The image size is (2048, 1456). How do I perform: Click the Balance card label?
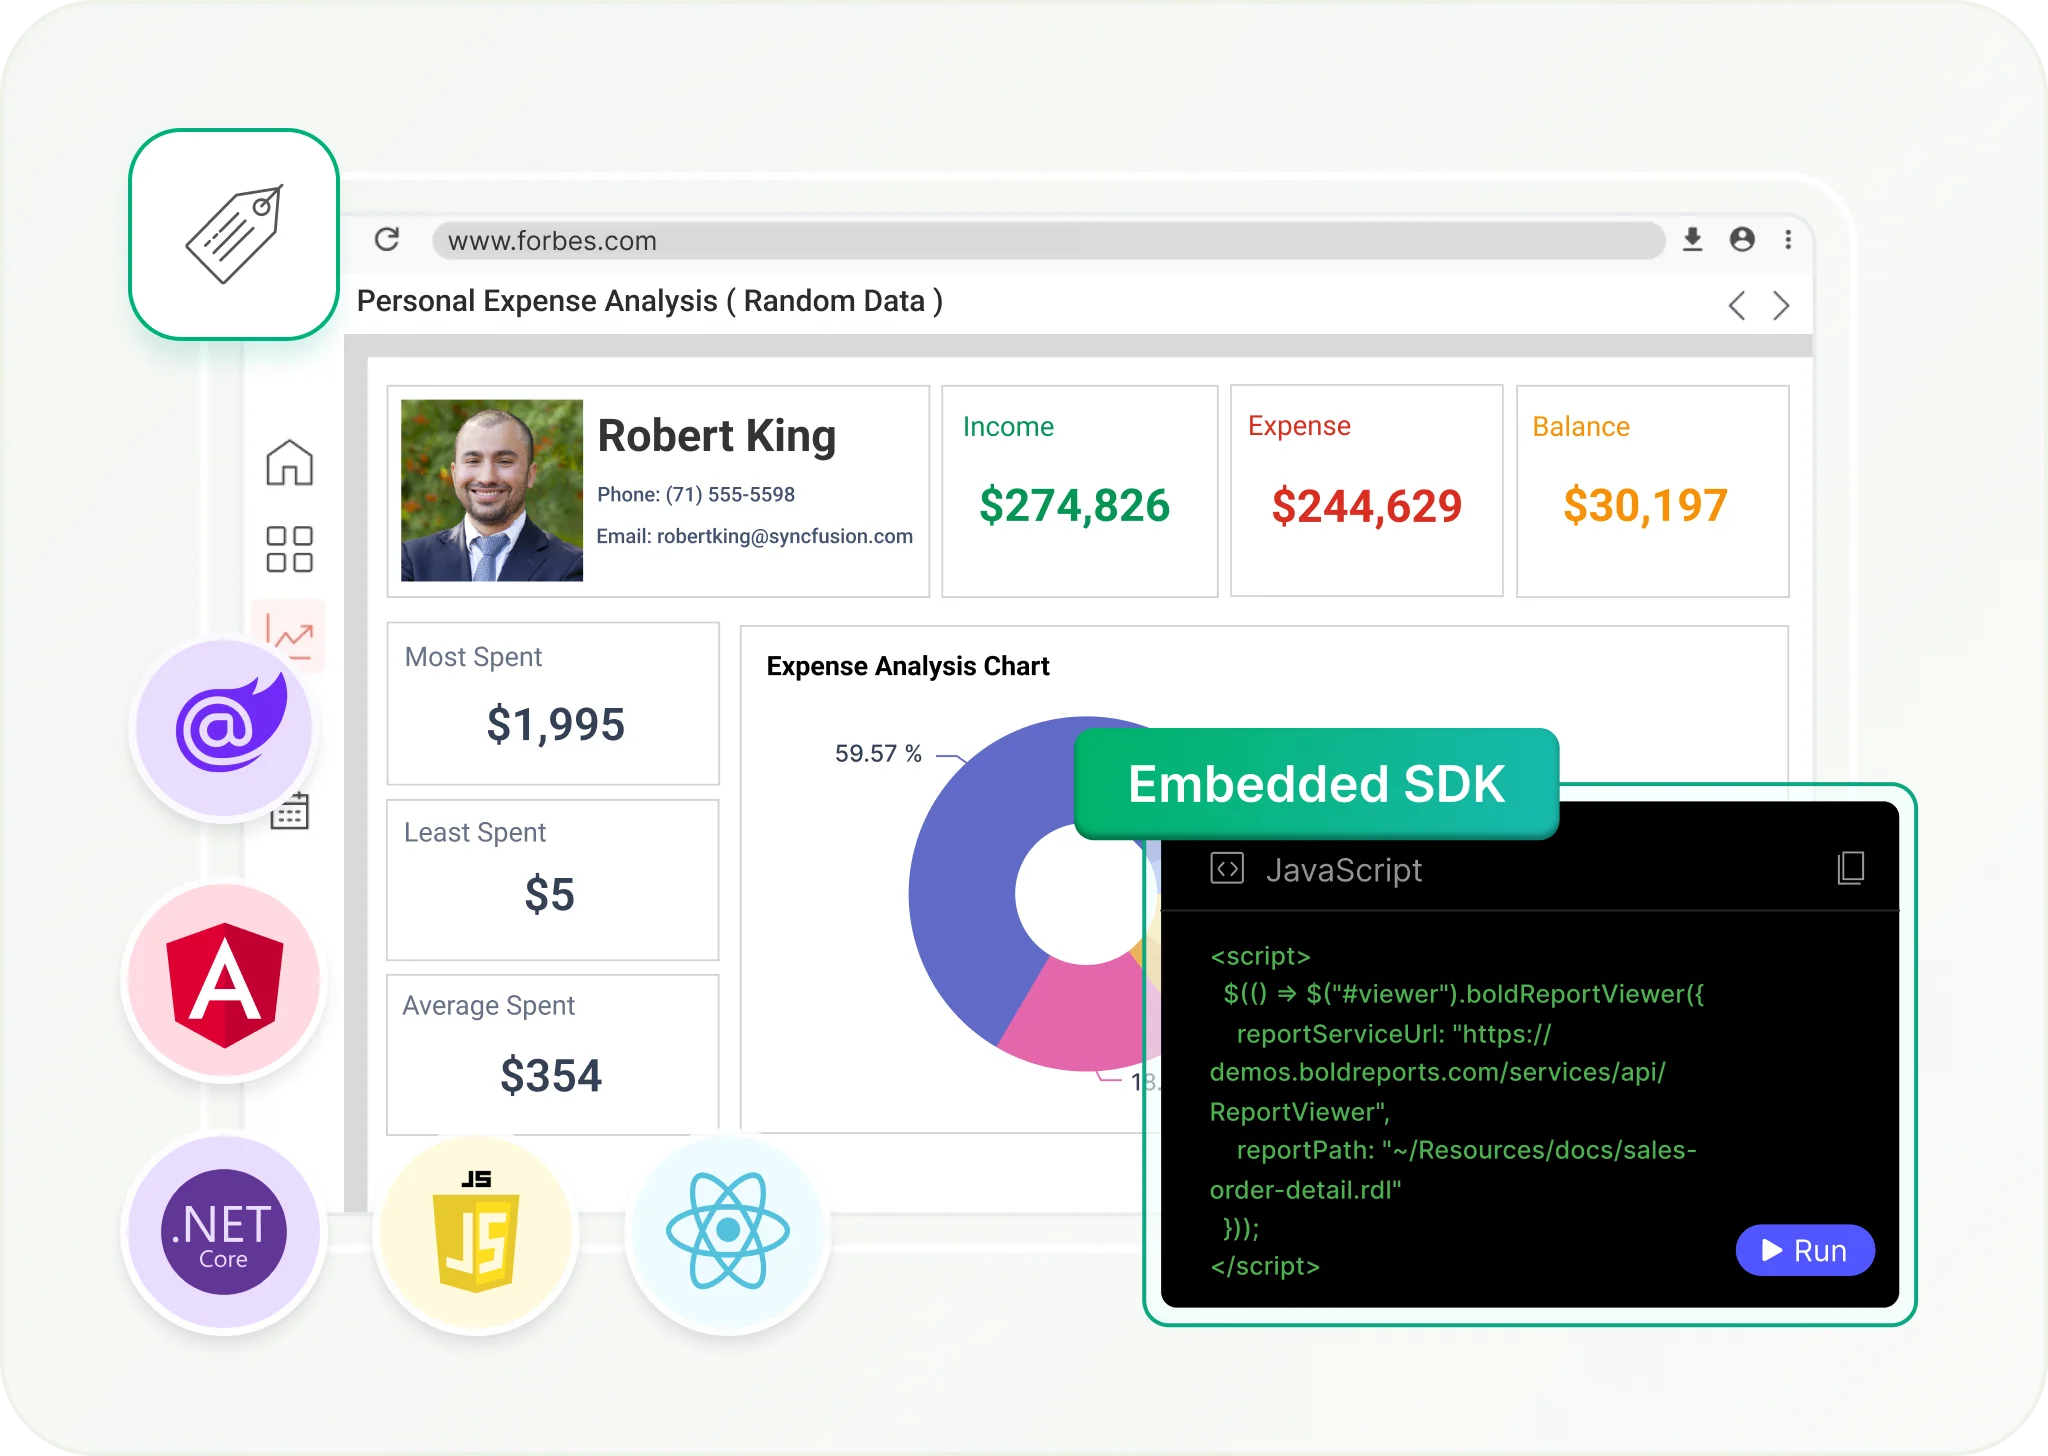click(1581, 427)
